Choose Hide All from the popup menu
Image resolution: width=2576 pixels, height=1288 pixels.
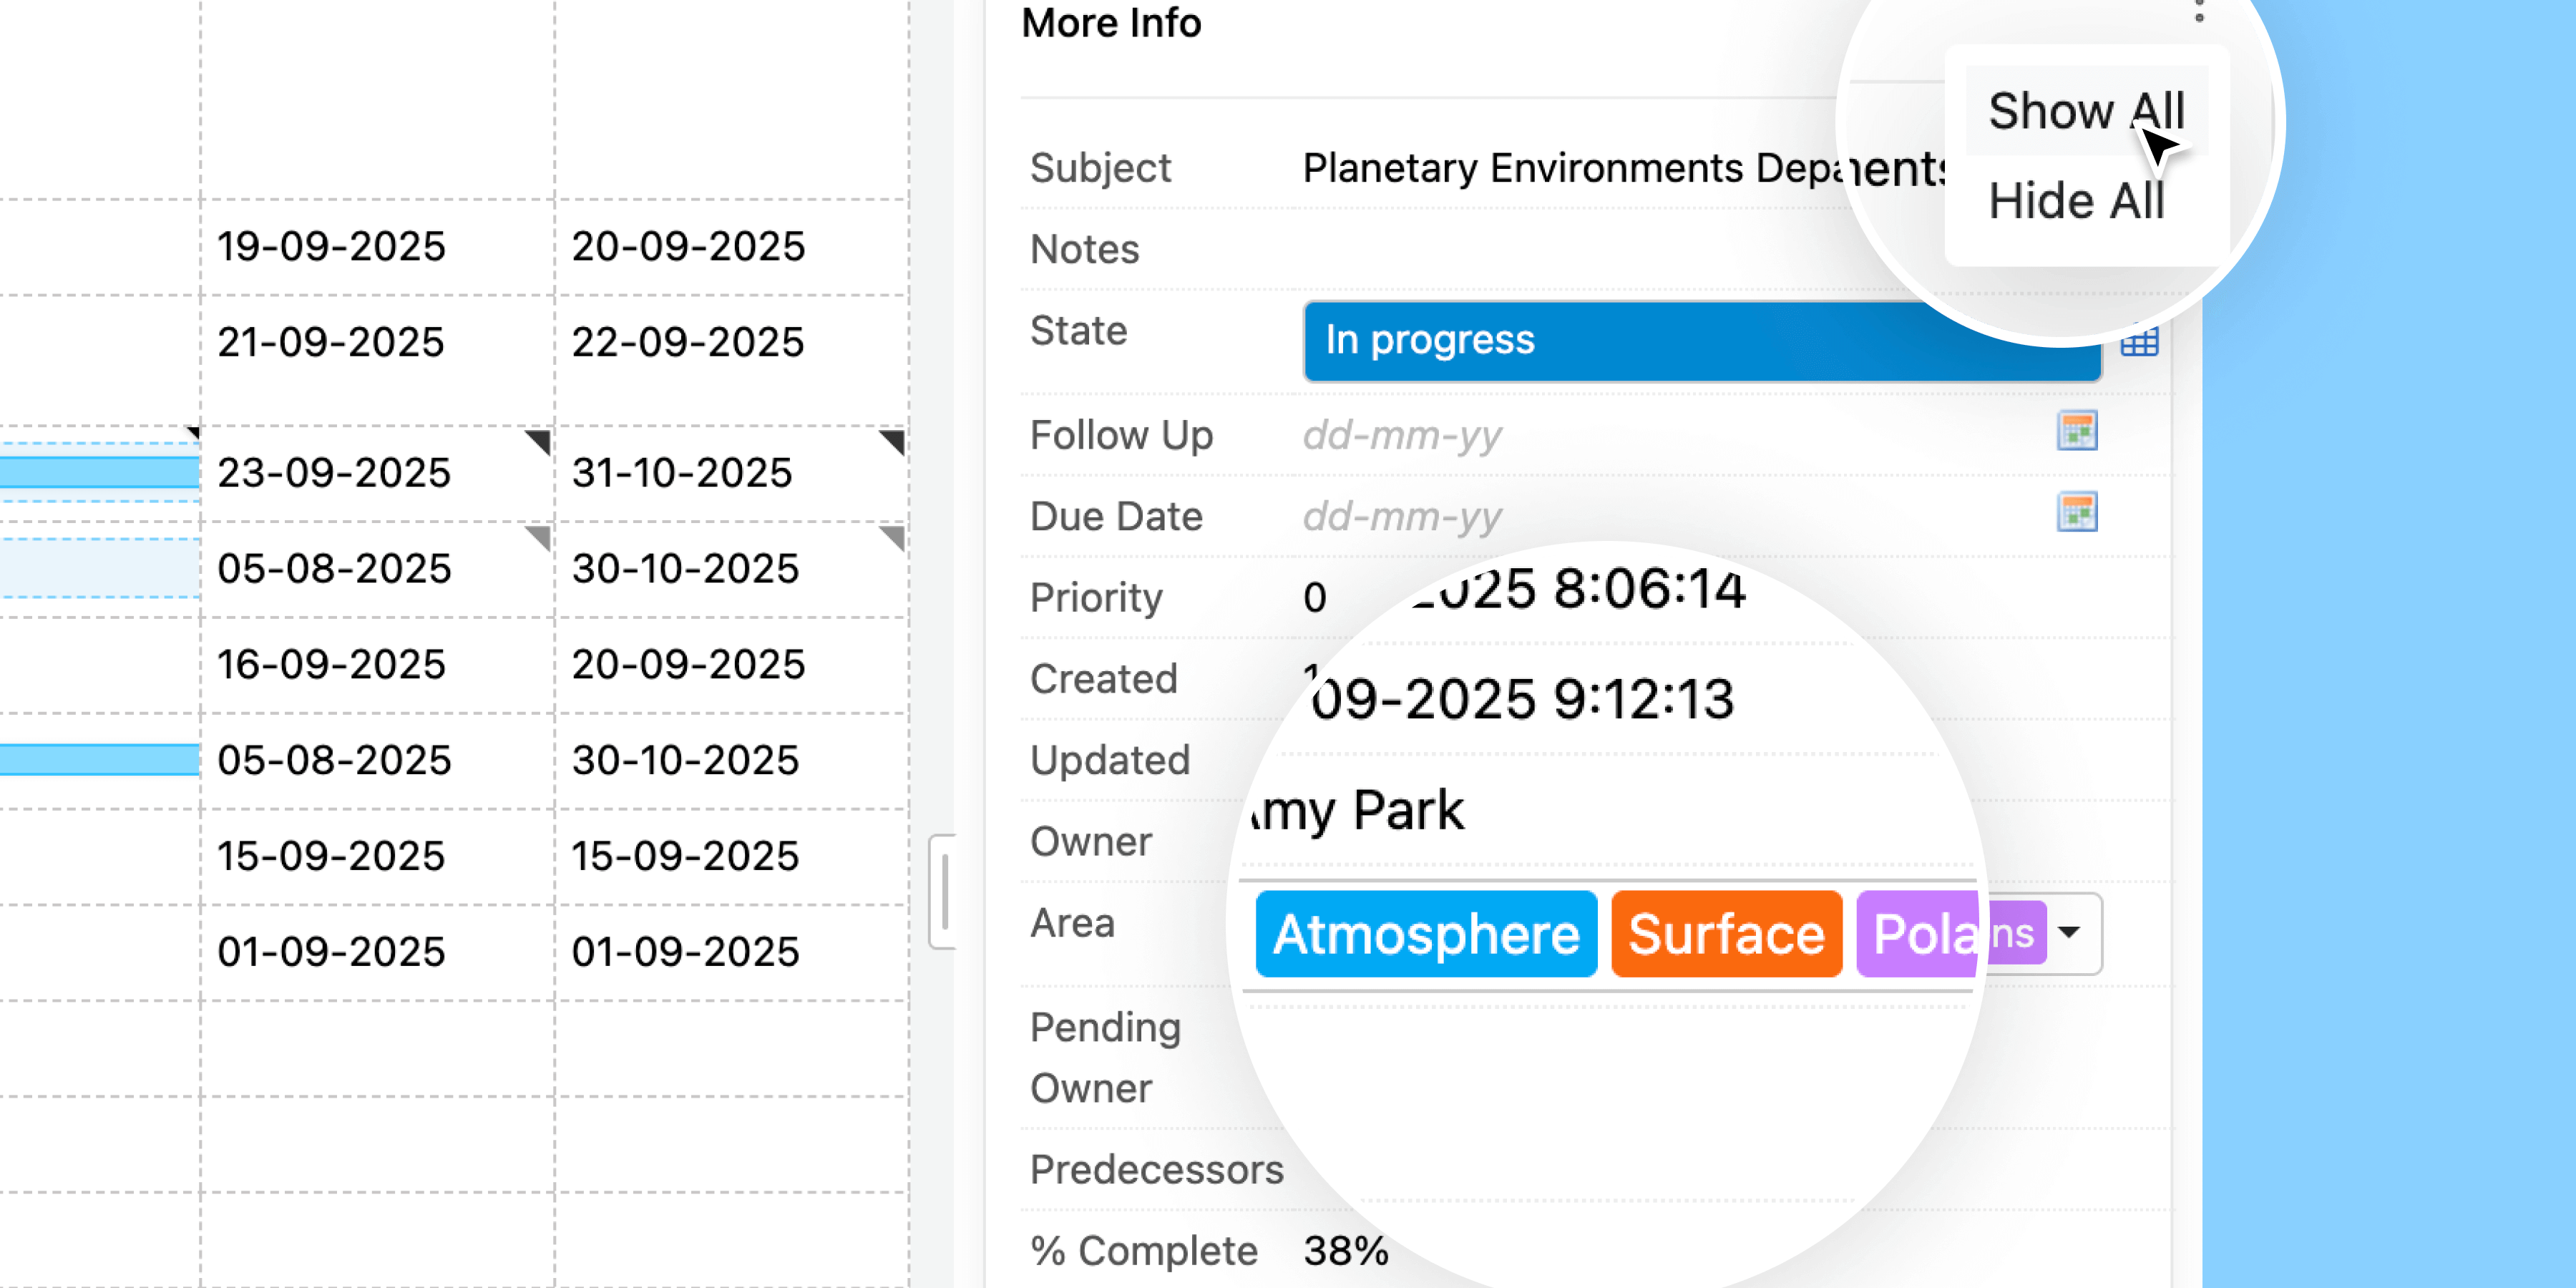coord(2076,201)
